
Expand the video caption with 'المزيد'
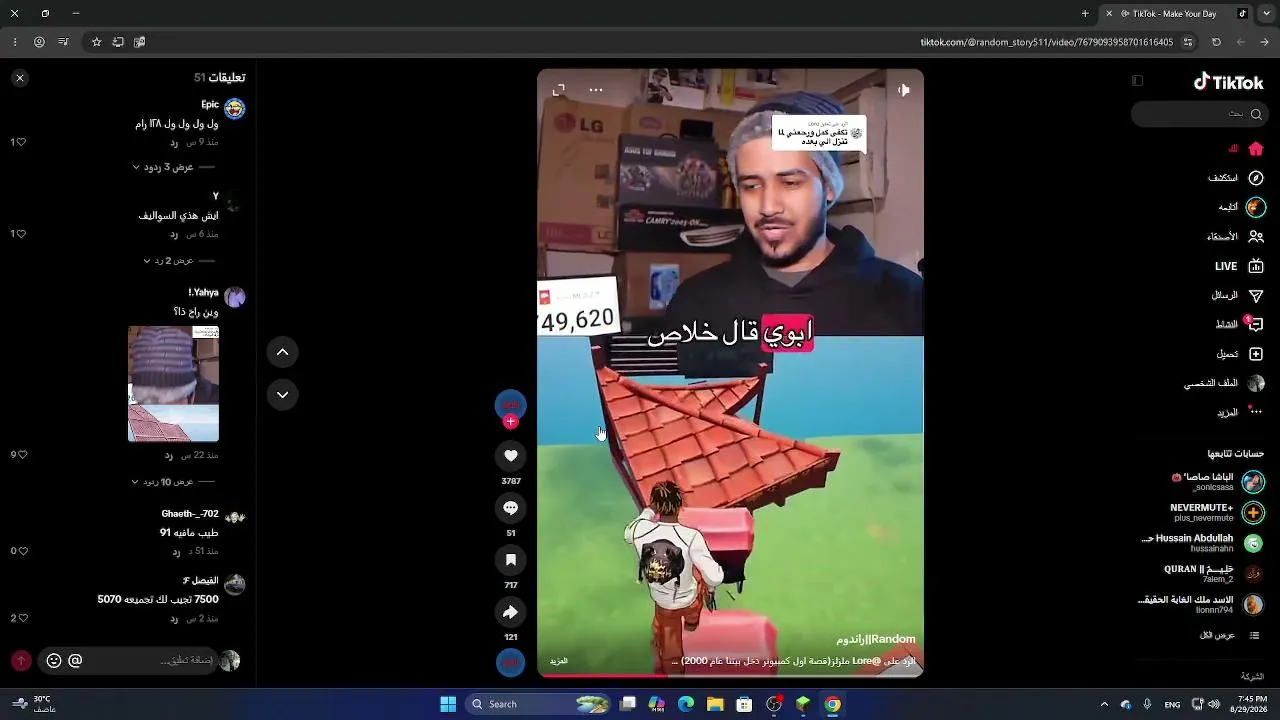pos(559,661)
